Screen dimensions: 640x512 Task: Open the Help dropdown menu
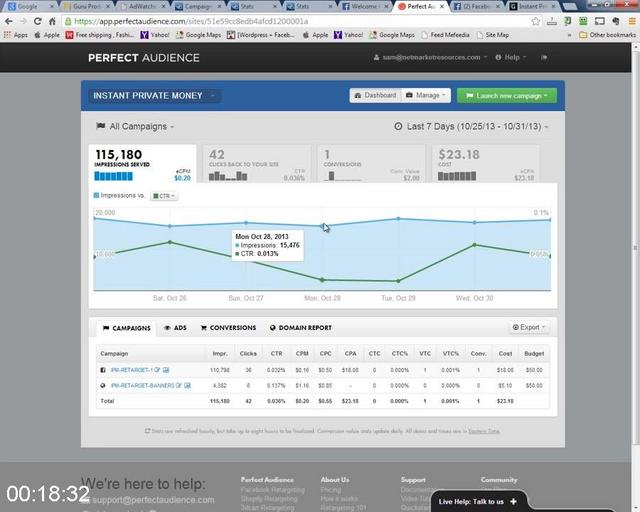click(x=511, y=58)
